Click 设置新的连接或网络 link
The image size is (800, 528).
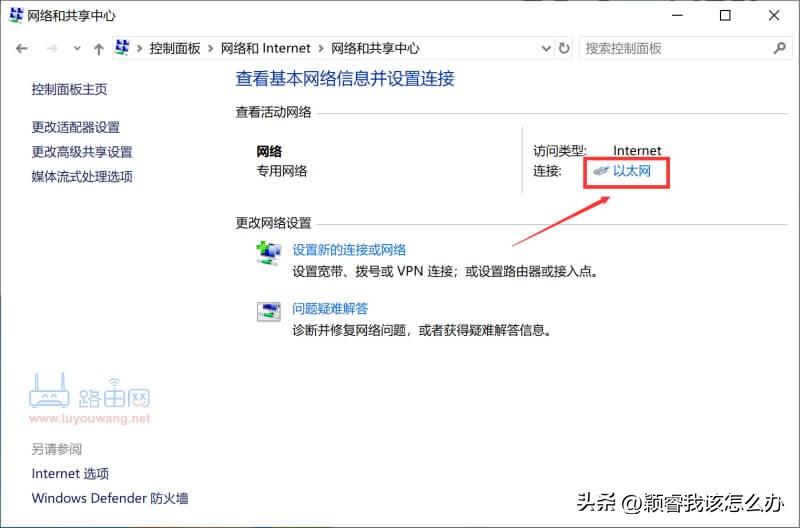pos(349,249)
